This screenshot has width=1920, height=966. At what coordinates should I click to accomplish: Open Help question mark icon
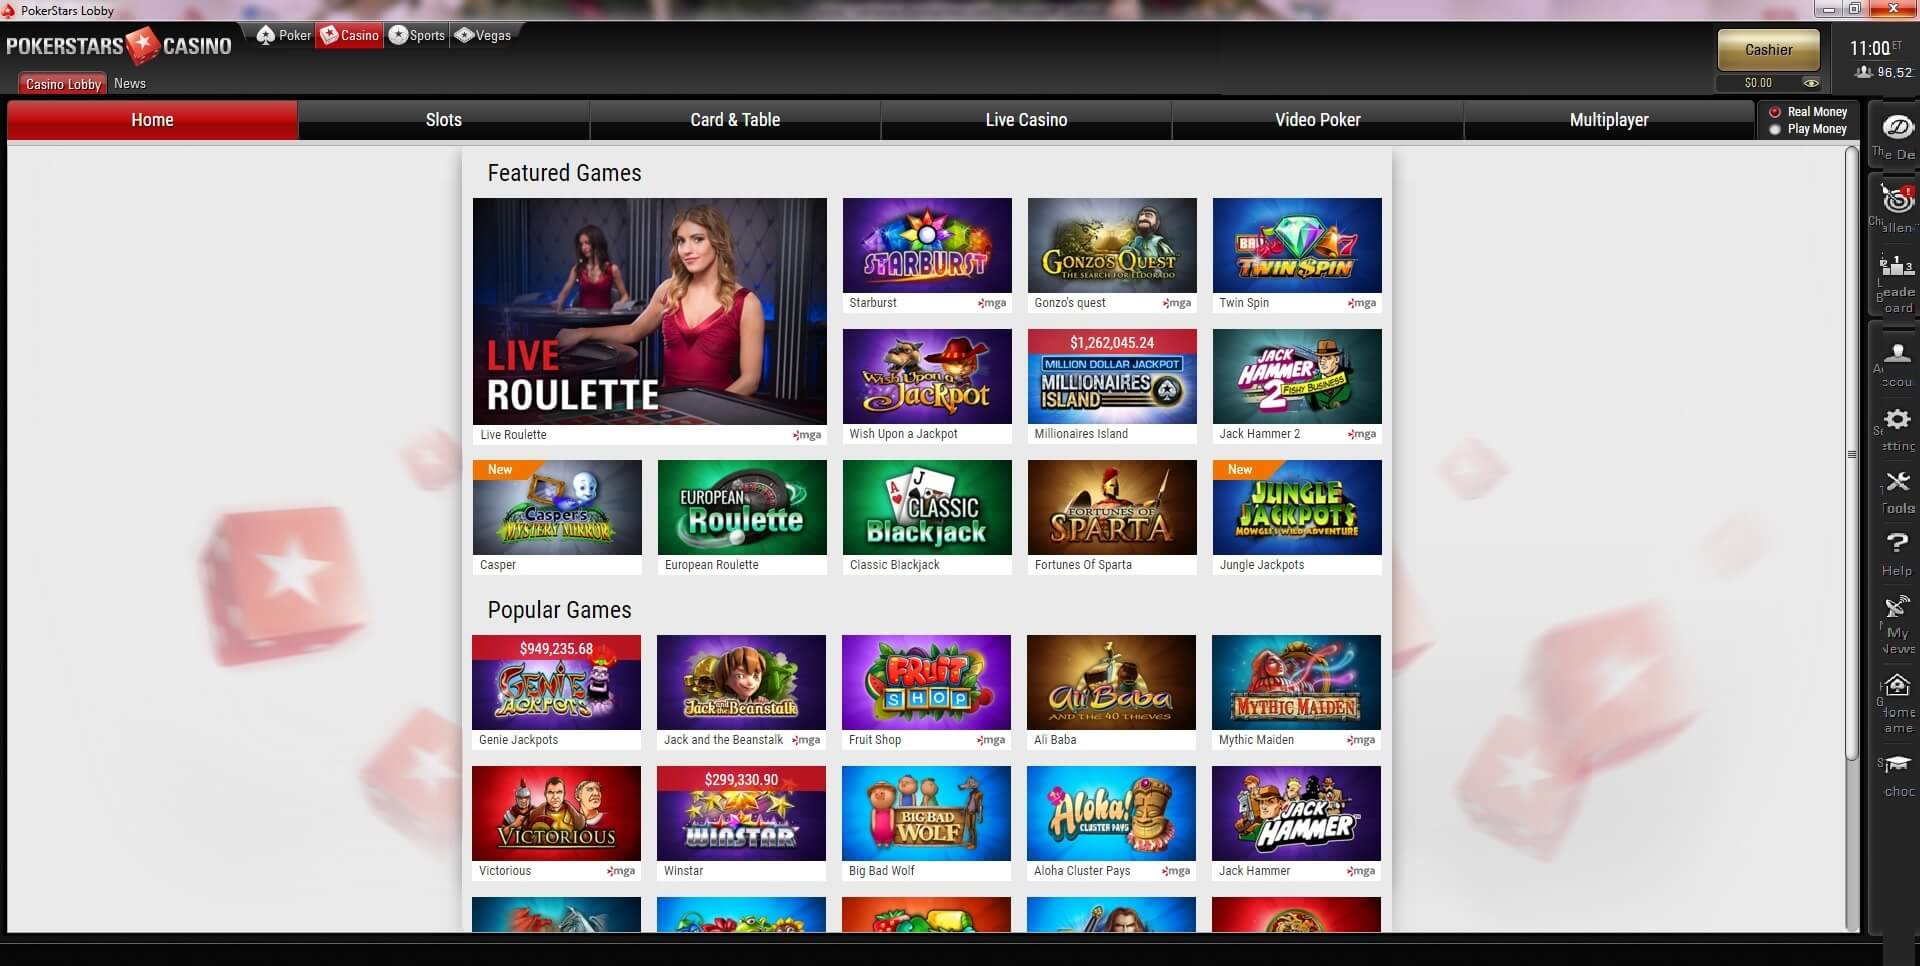pyautogui.click(x=1897, y=543)
